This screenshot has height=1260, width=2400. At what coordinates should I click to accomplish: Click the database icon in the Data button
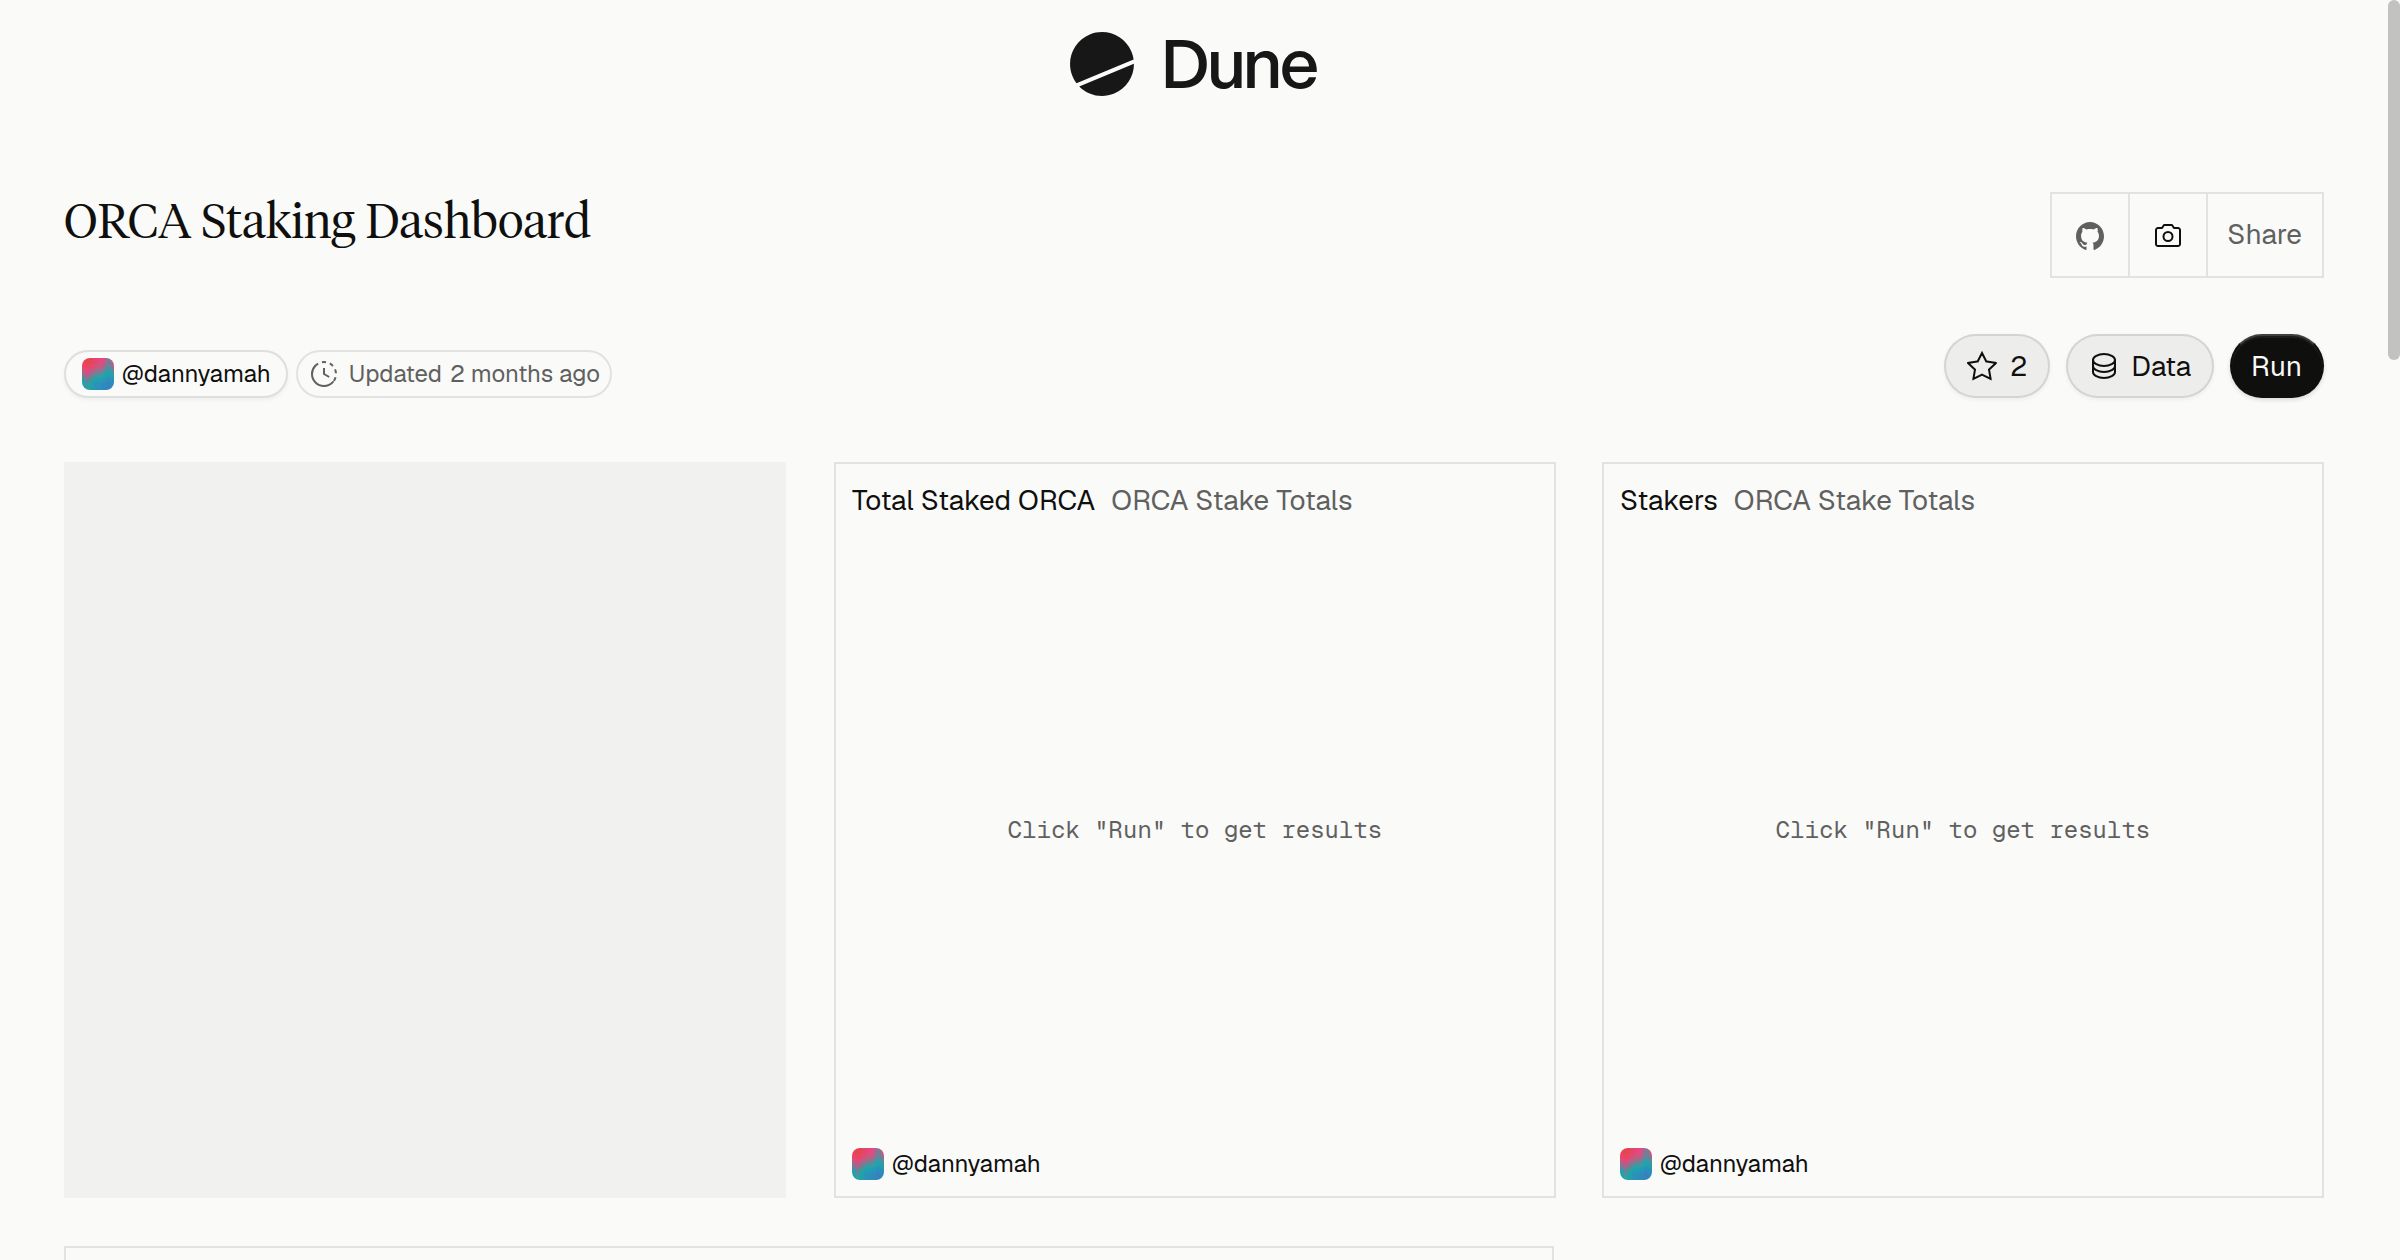tap(2104, 366)
